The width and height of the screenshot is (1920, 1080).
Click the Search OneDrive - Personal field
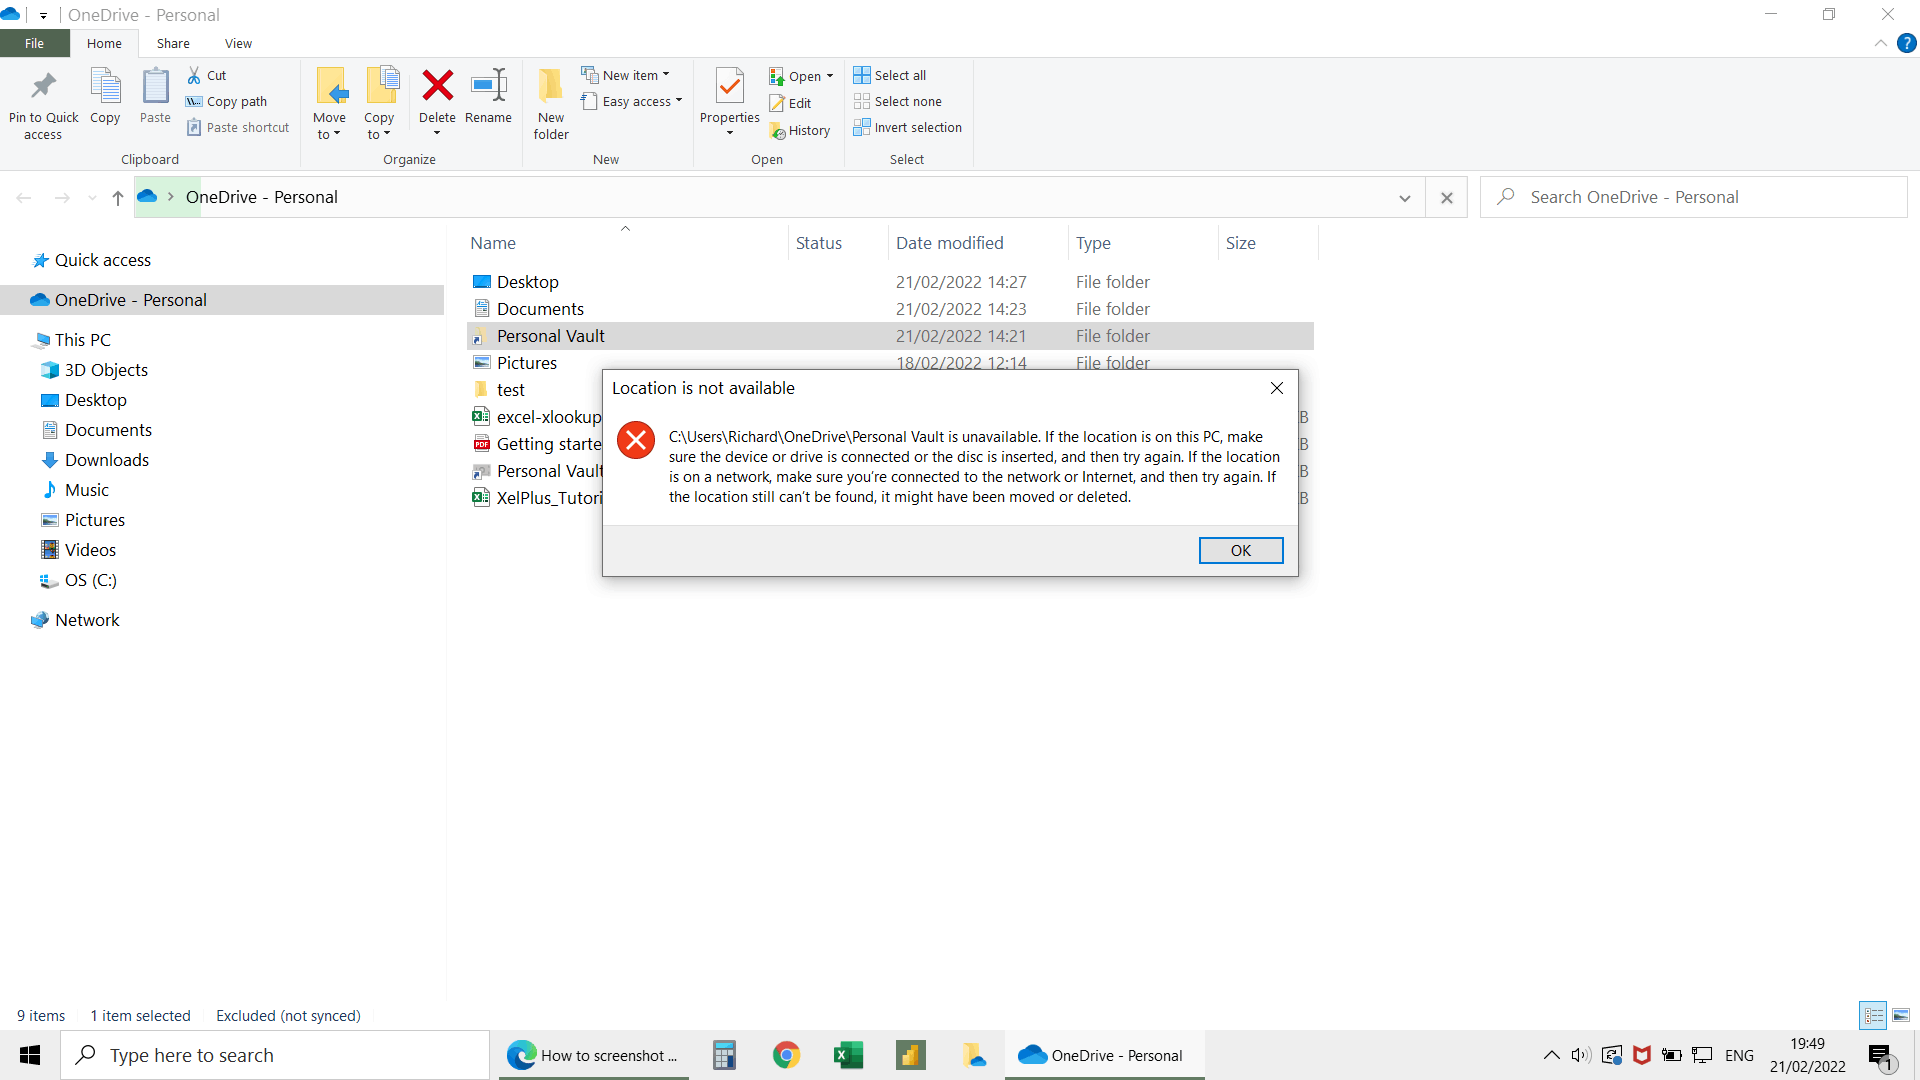coord(1700,197)
